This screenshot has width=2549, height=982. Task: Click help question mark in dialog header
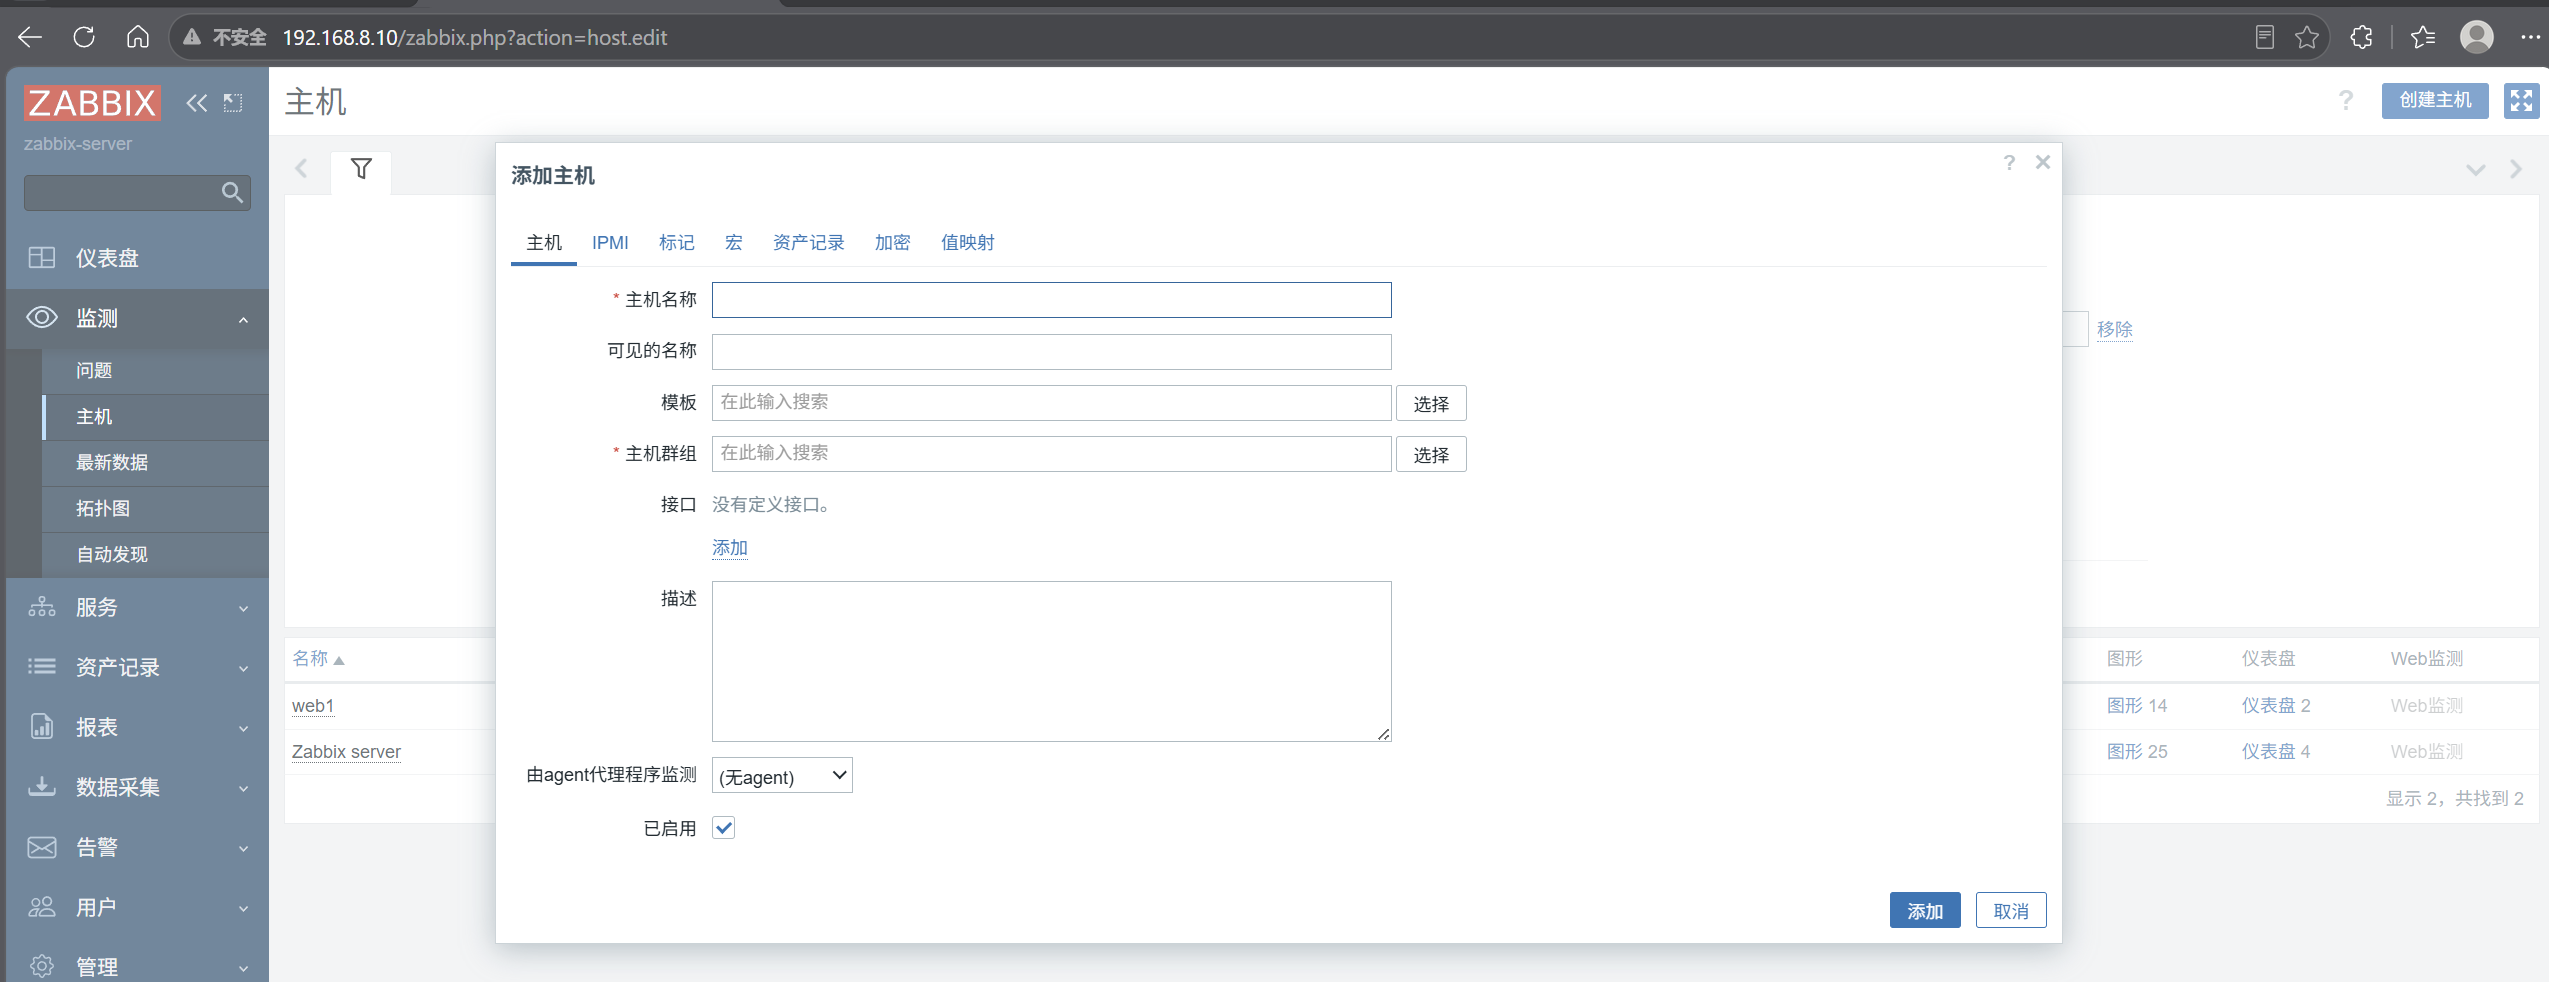(x=2009, y=162)
